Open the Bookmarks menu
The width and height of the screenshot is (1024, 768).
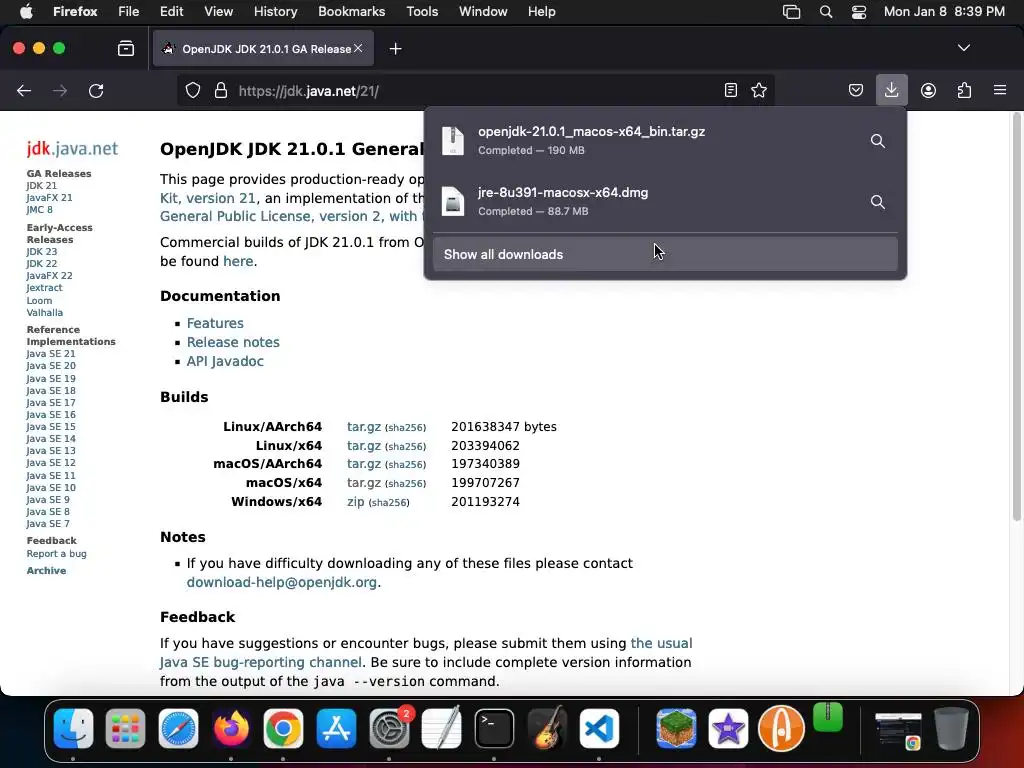click(351, 12)
